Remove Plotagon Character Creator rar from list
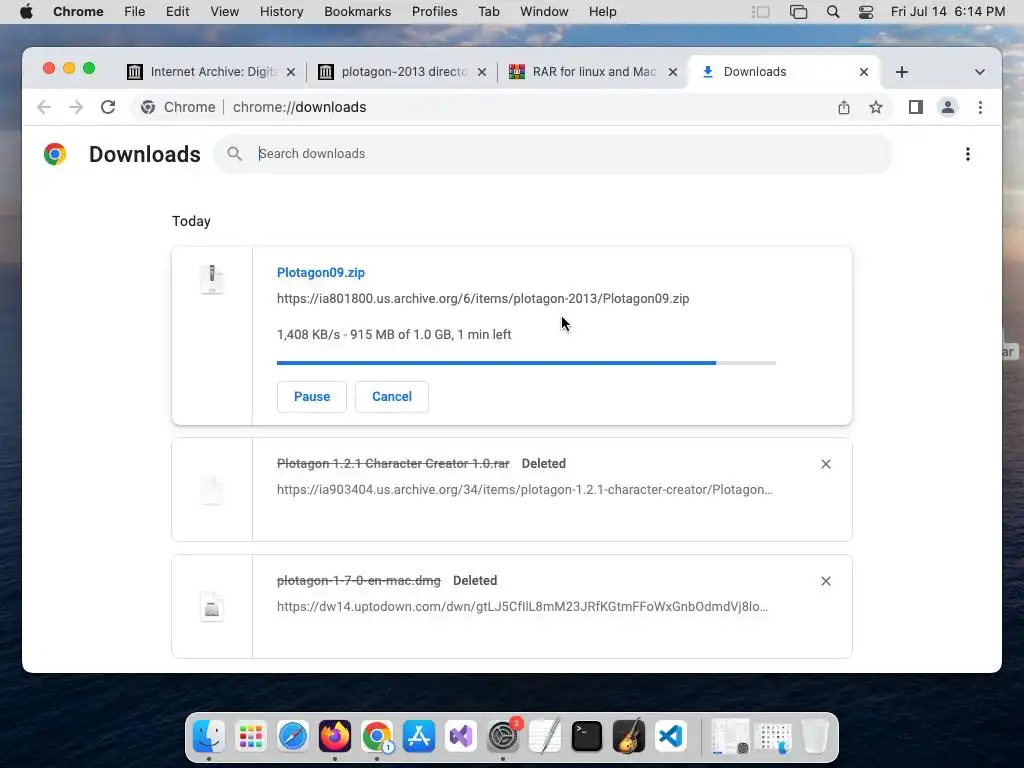 point(825,464)
